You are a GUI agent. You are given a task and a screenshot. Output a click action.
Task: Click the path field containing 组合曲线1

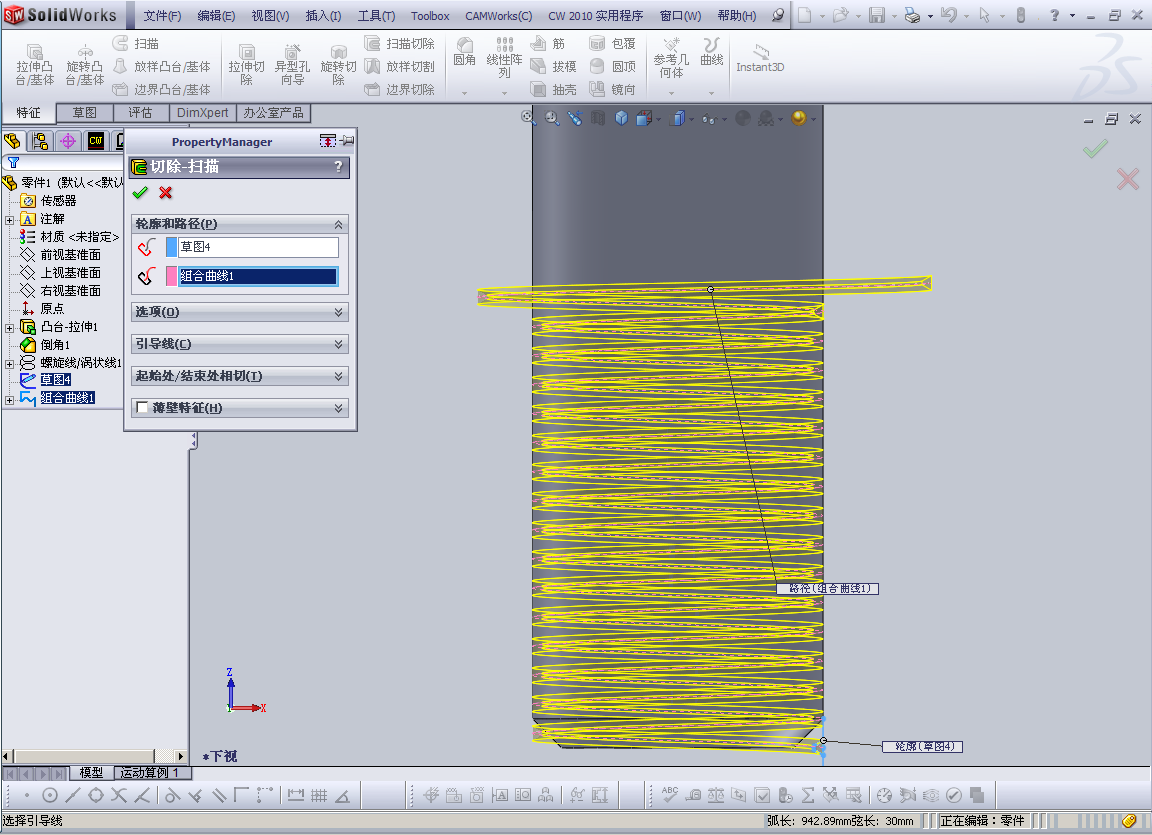coord(259,276)
